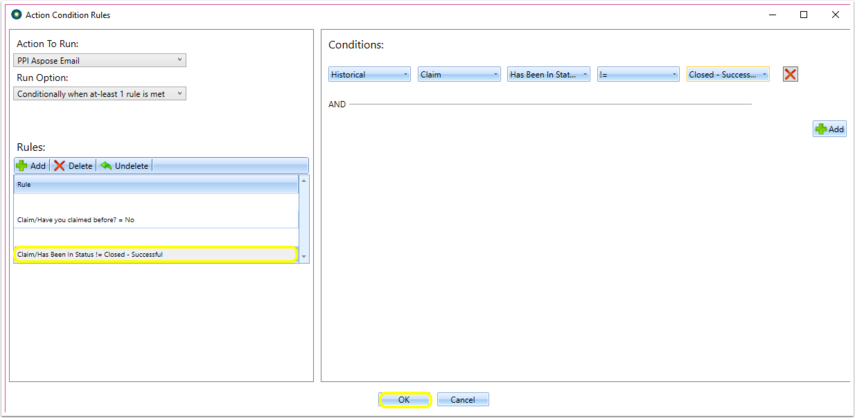Open the Action To Run dropdown
This screenshot has height=418, width=855.
[100, 60]
